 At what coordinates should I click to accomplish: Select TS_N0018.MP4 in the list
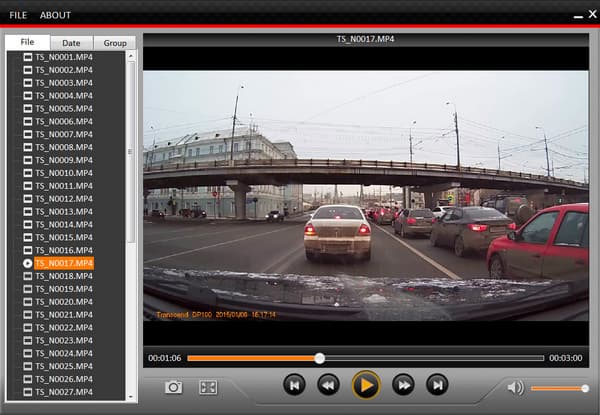[64, 276]
